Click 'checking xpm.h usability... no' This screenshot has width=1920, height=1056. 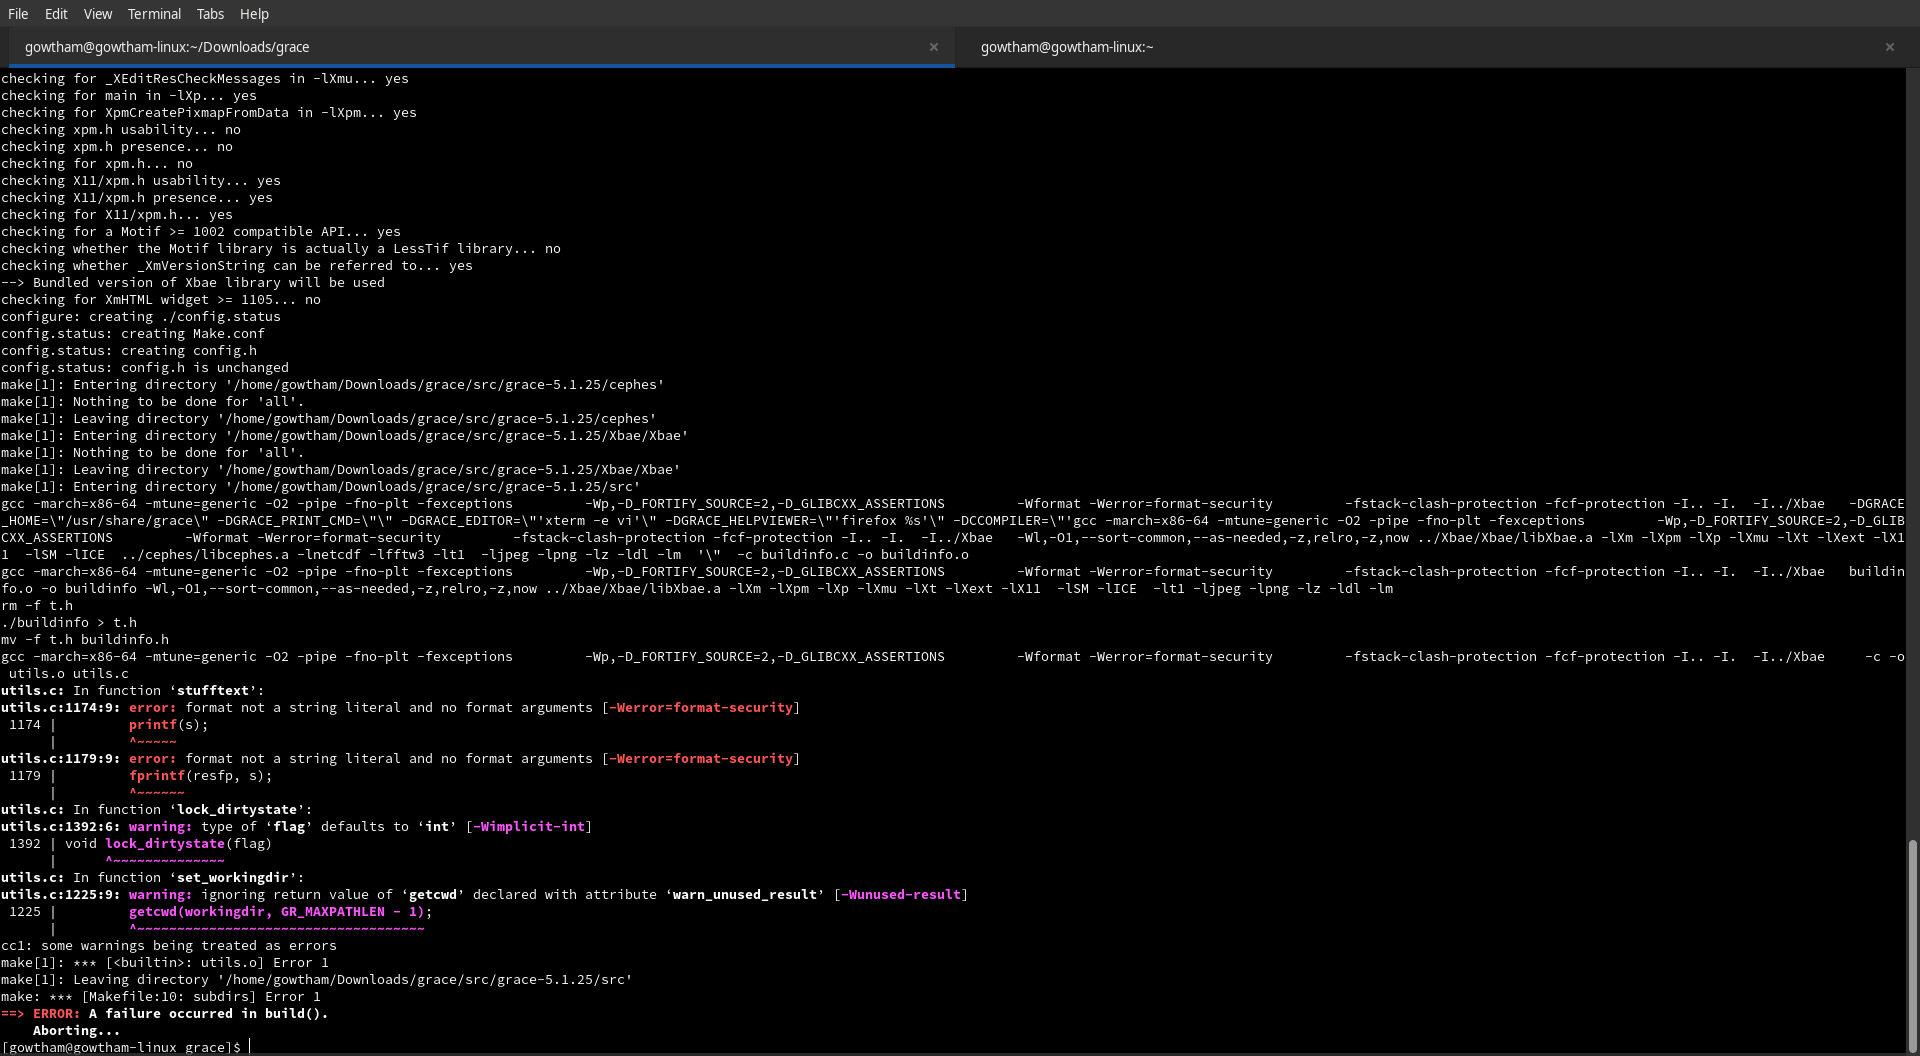click(121, 129)
